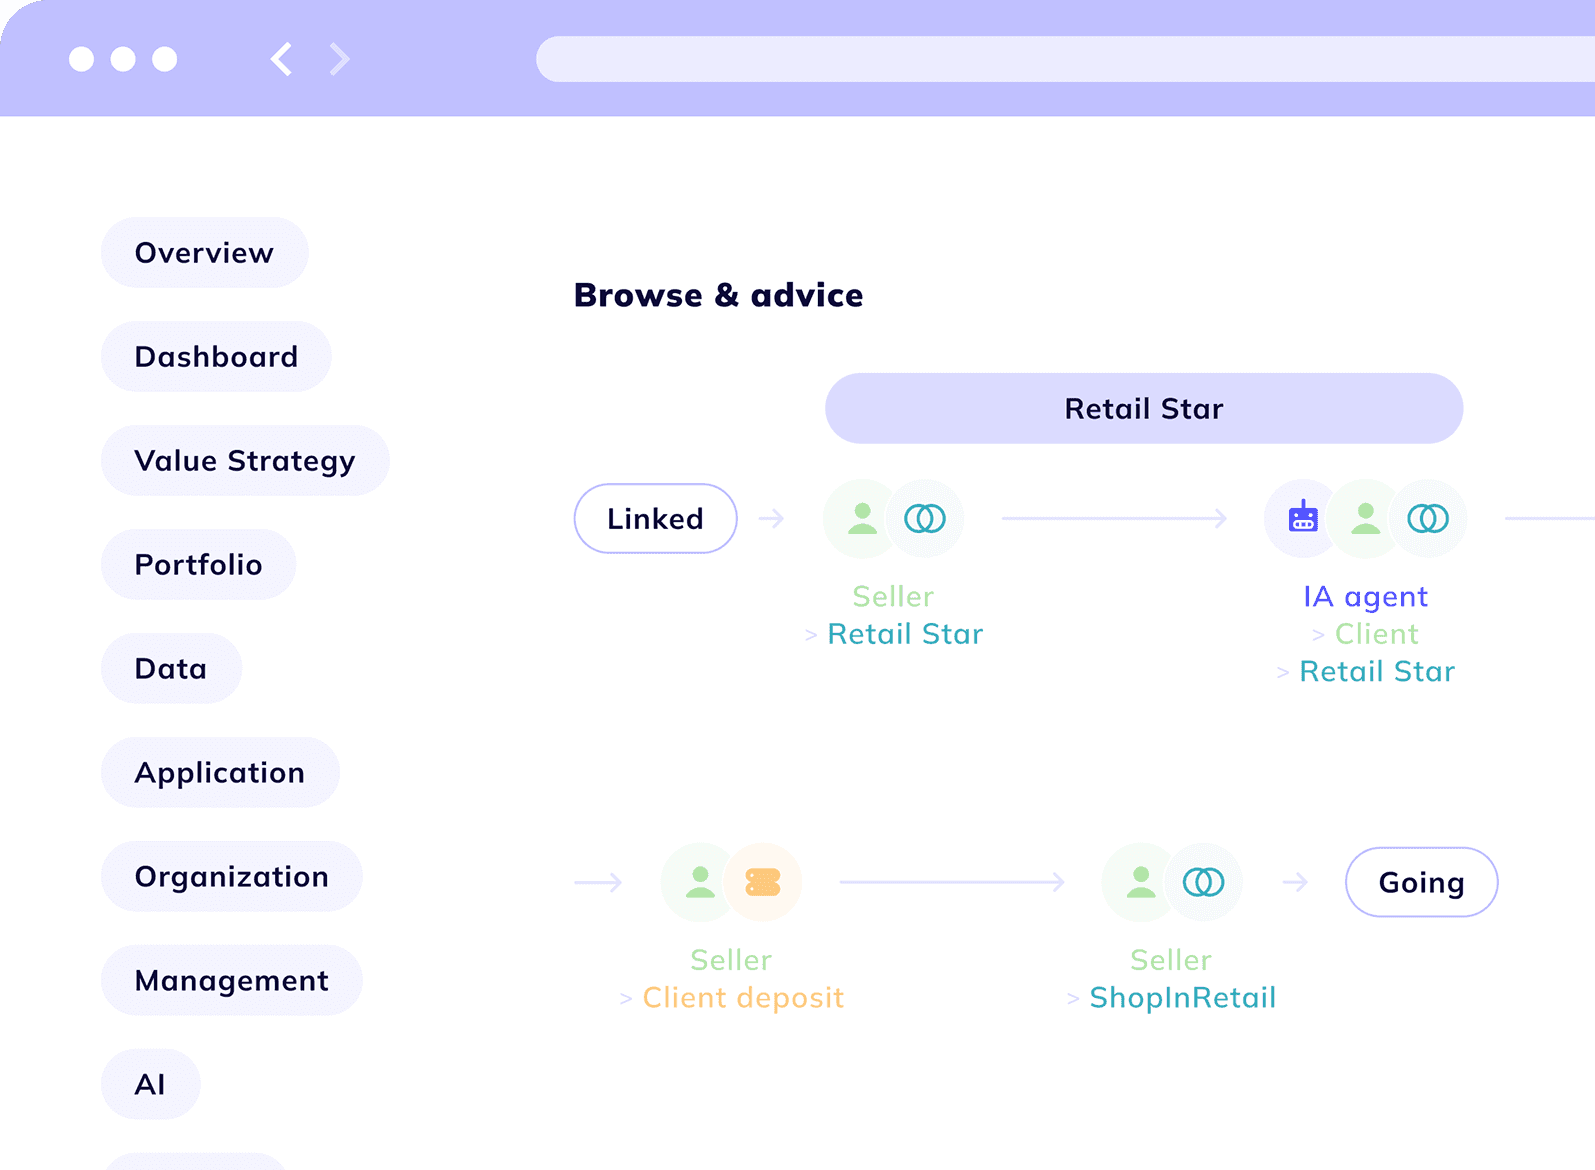
Task: Click the person icon above ShopInRetail
Action: pos(1140,882)
